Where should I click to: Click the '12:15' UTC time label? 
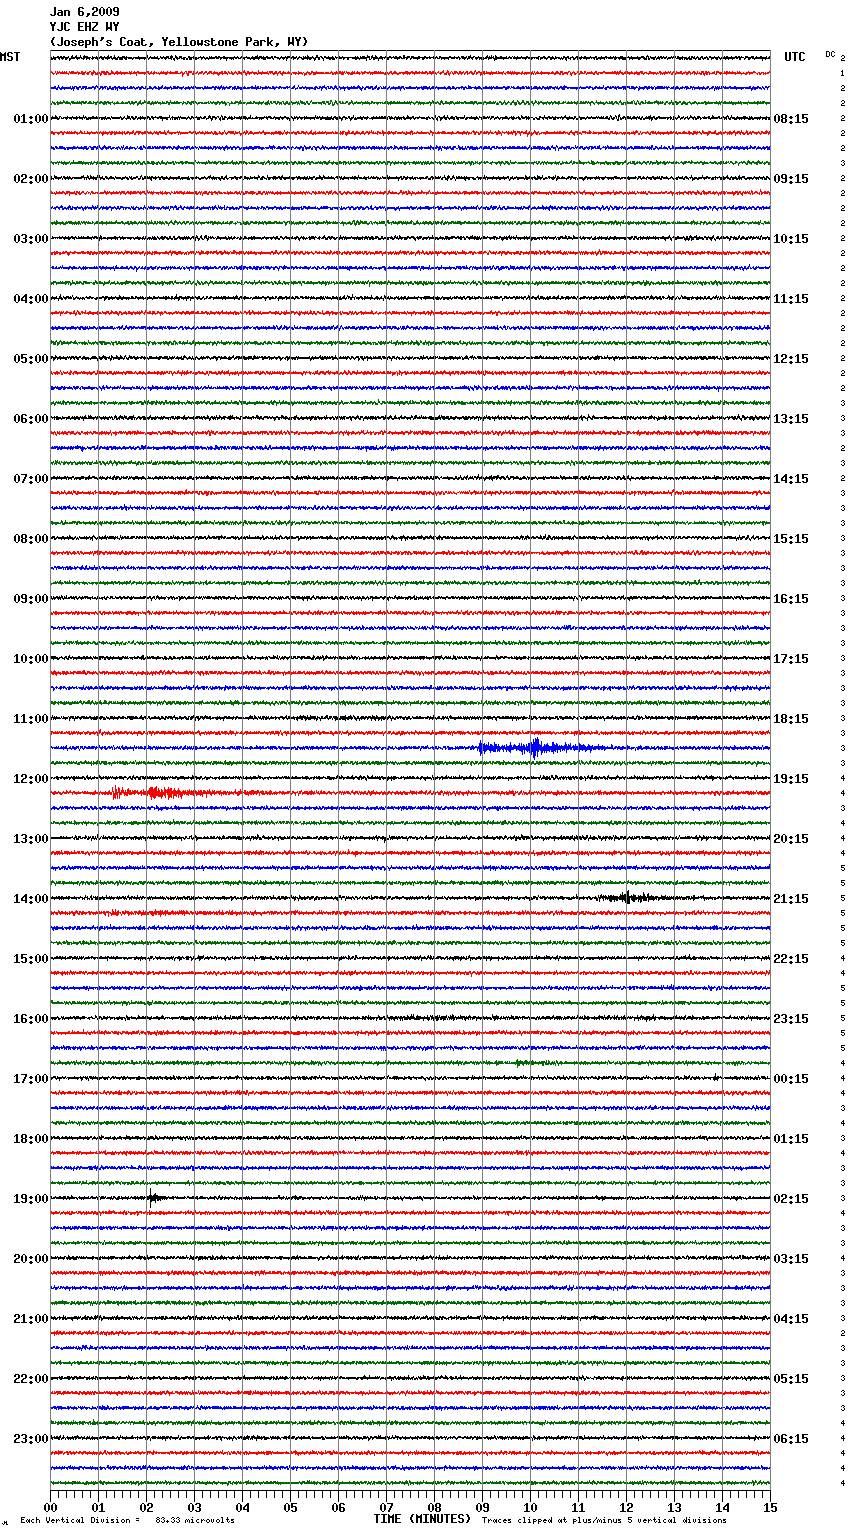coord(791,359)
